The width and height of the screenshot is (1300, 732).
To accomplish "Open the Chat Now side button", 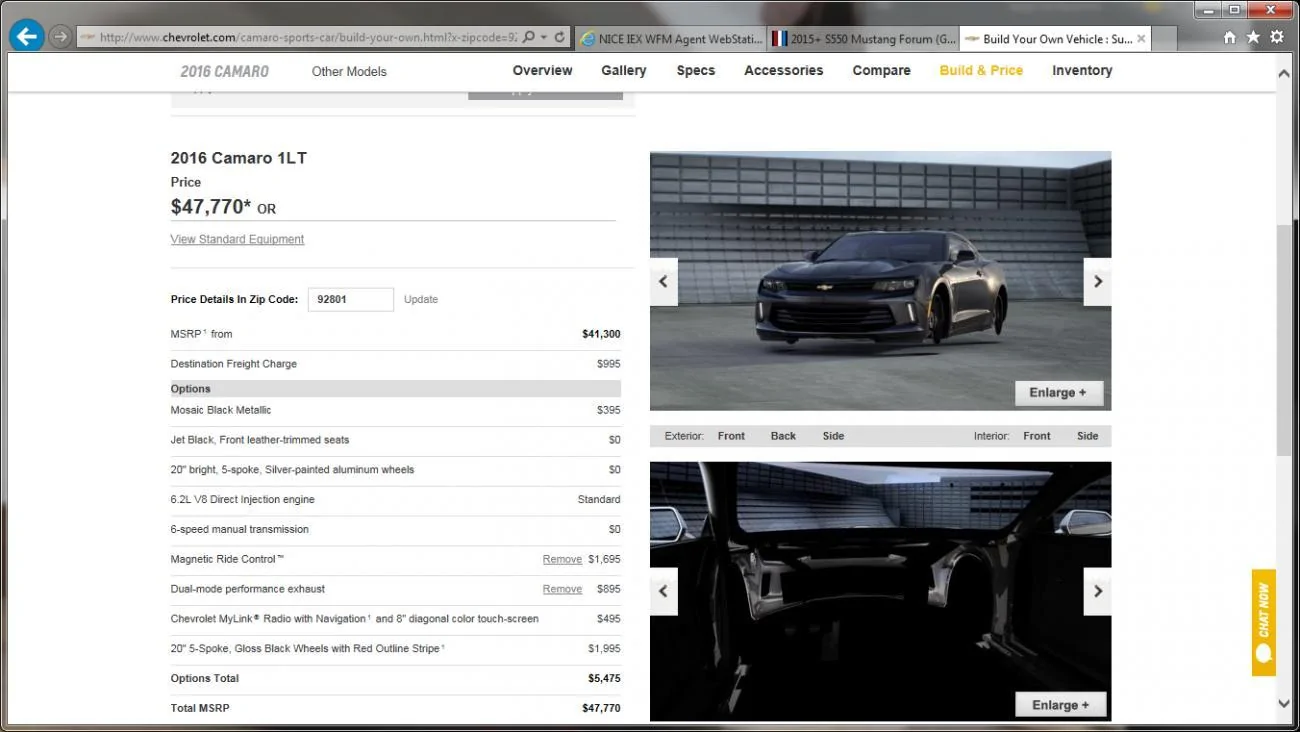I will 1264,622.
